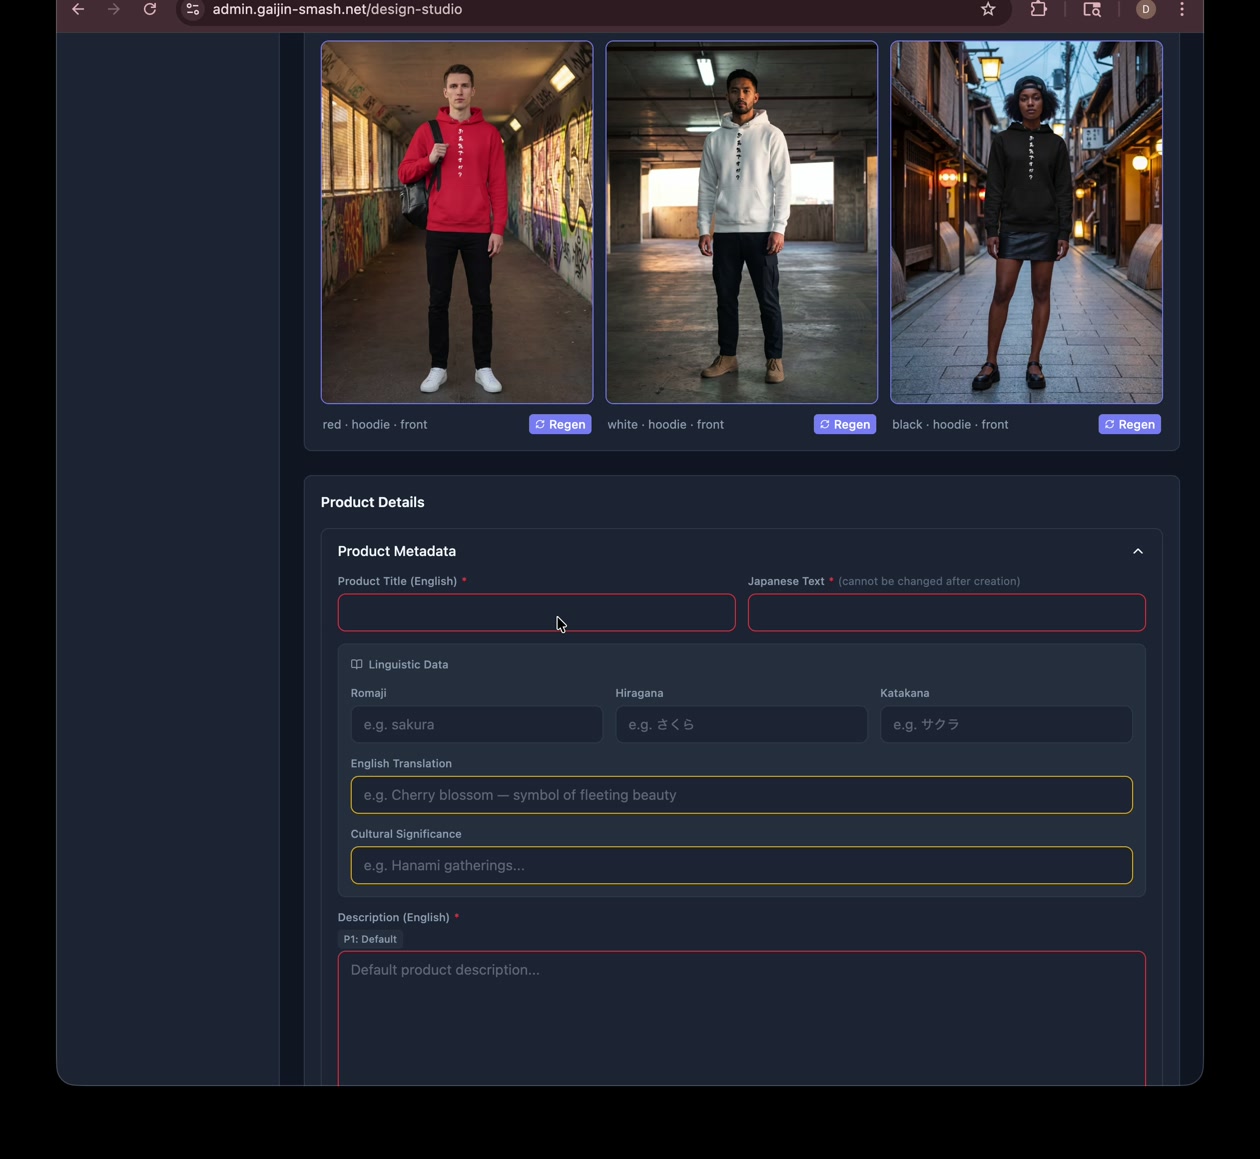The height and width of the screenshot is (1159, 1260).
Task: Click the book icon next to Linguistic Data
Action: coord(356,663)
